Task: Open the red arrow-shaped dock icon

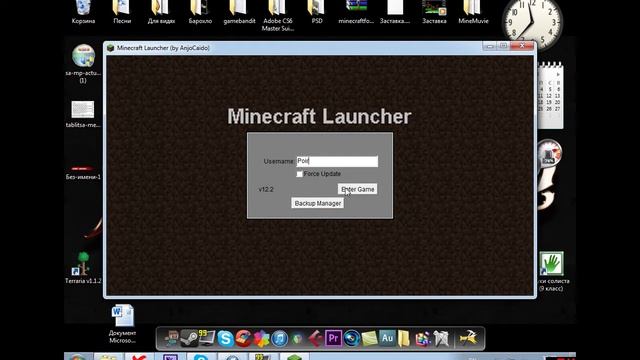Action: point(315,339)
